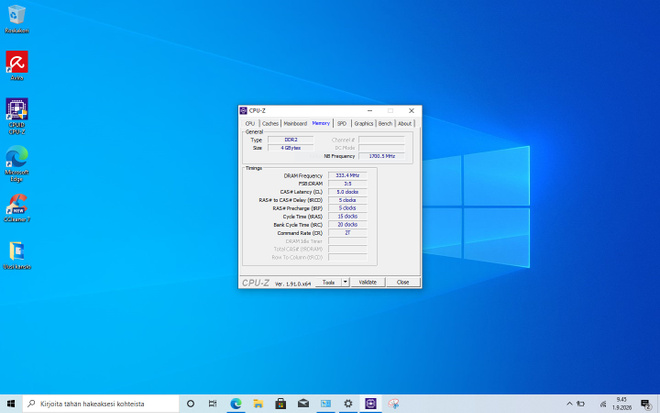
Task: Open Microsoft Edge from the taskbar
Action: 236,404
